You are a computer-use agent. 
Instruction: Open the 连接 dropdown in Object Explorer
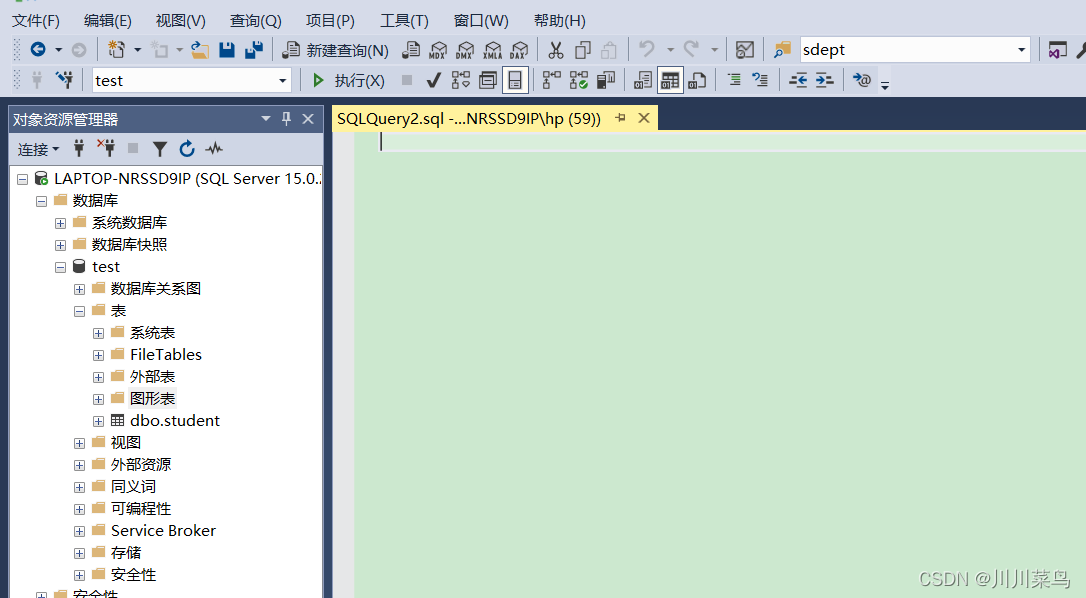click(x=38, y=150)
